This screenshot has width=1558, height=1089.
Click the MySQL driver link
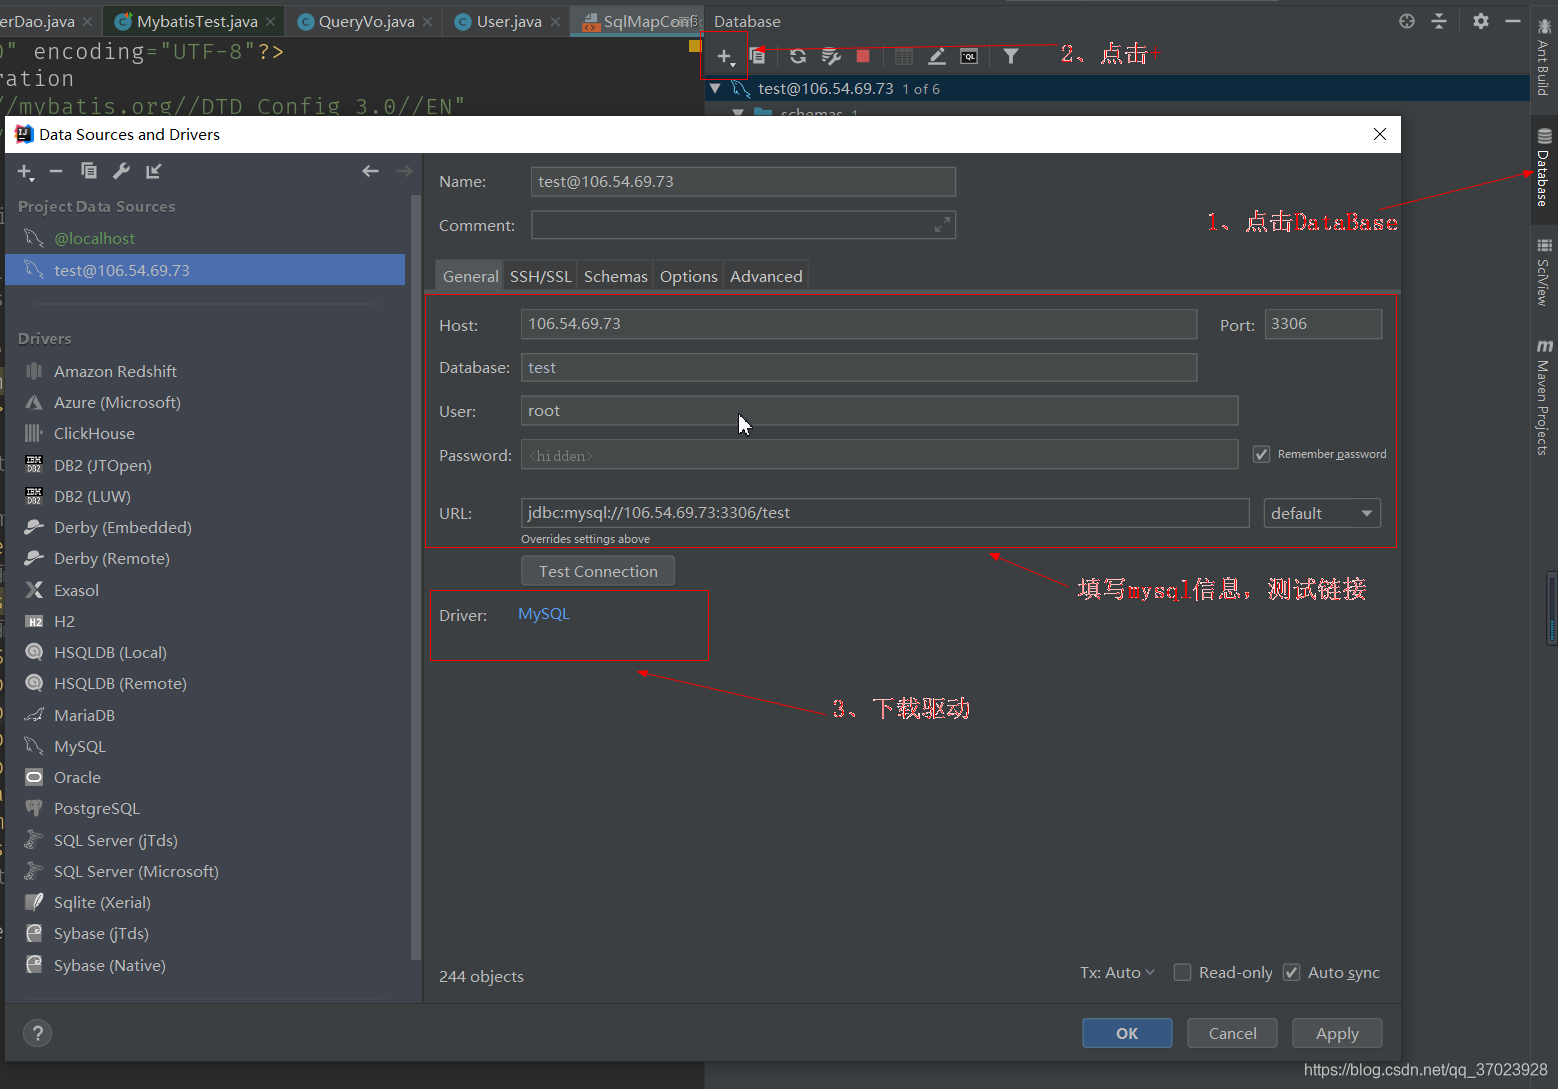point(544,614)
